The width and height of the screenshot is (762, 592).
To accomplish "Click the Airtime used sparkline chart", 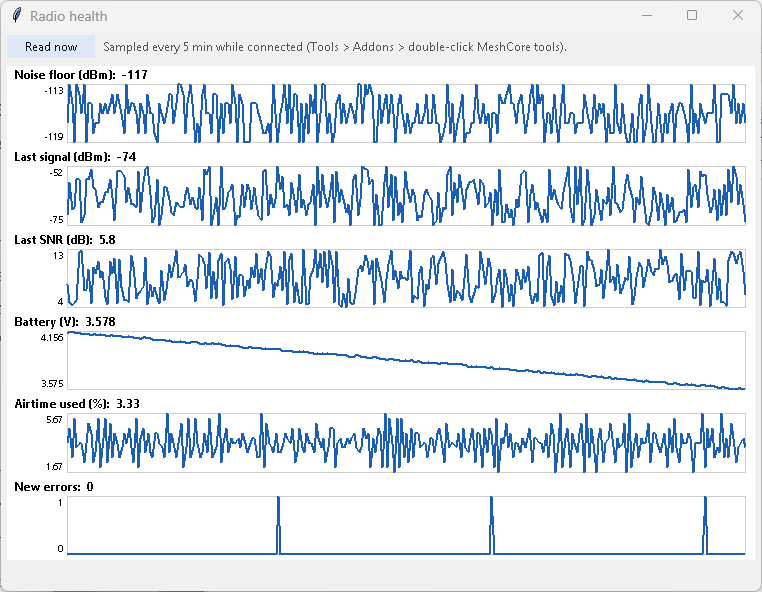I will (x=406, y=443).
